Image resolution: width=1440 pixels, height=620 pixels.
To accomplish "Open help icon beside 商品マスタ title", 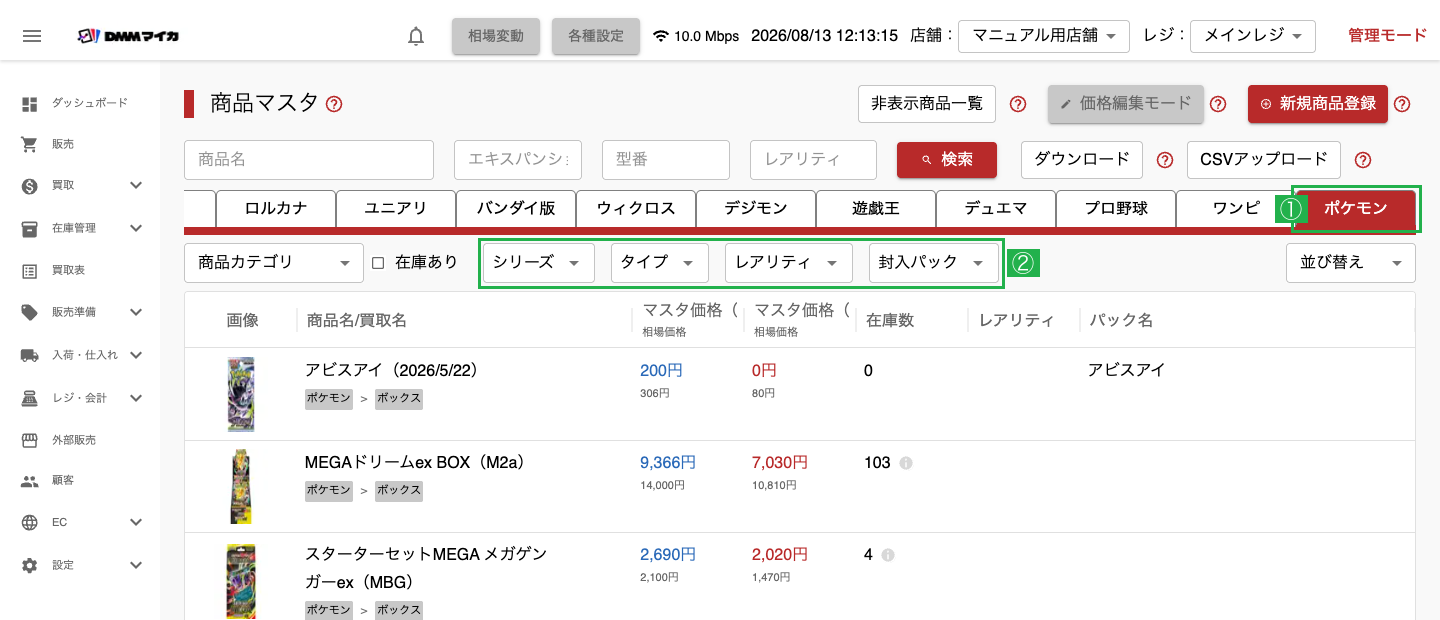I will tap(334, 104).
